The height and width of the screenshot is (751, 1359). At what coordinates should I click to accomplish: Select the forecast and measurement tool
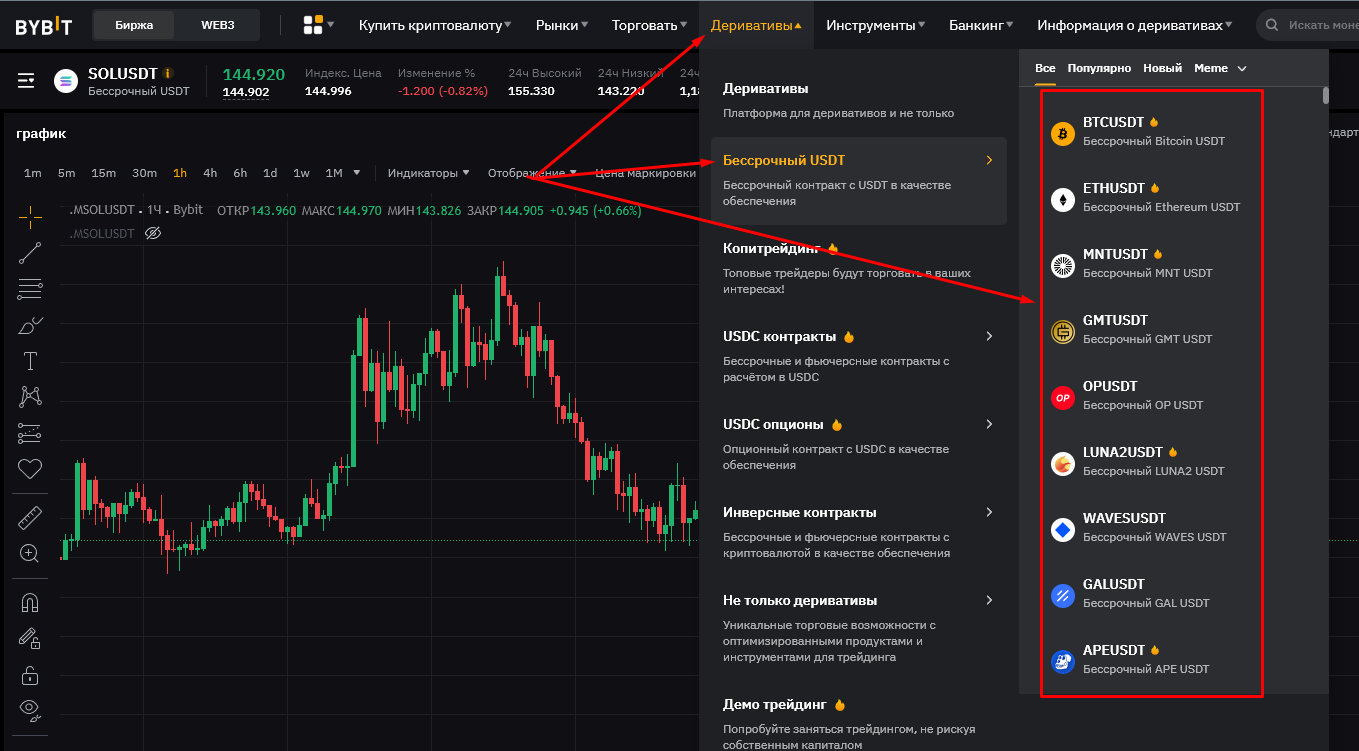point(30,433)
